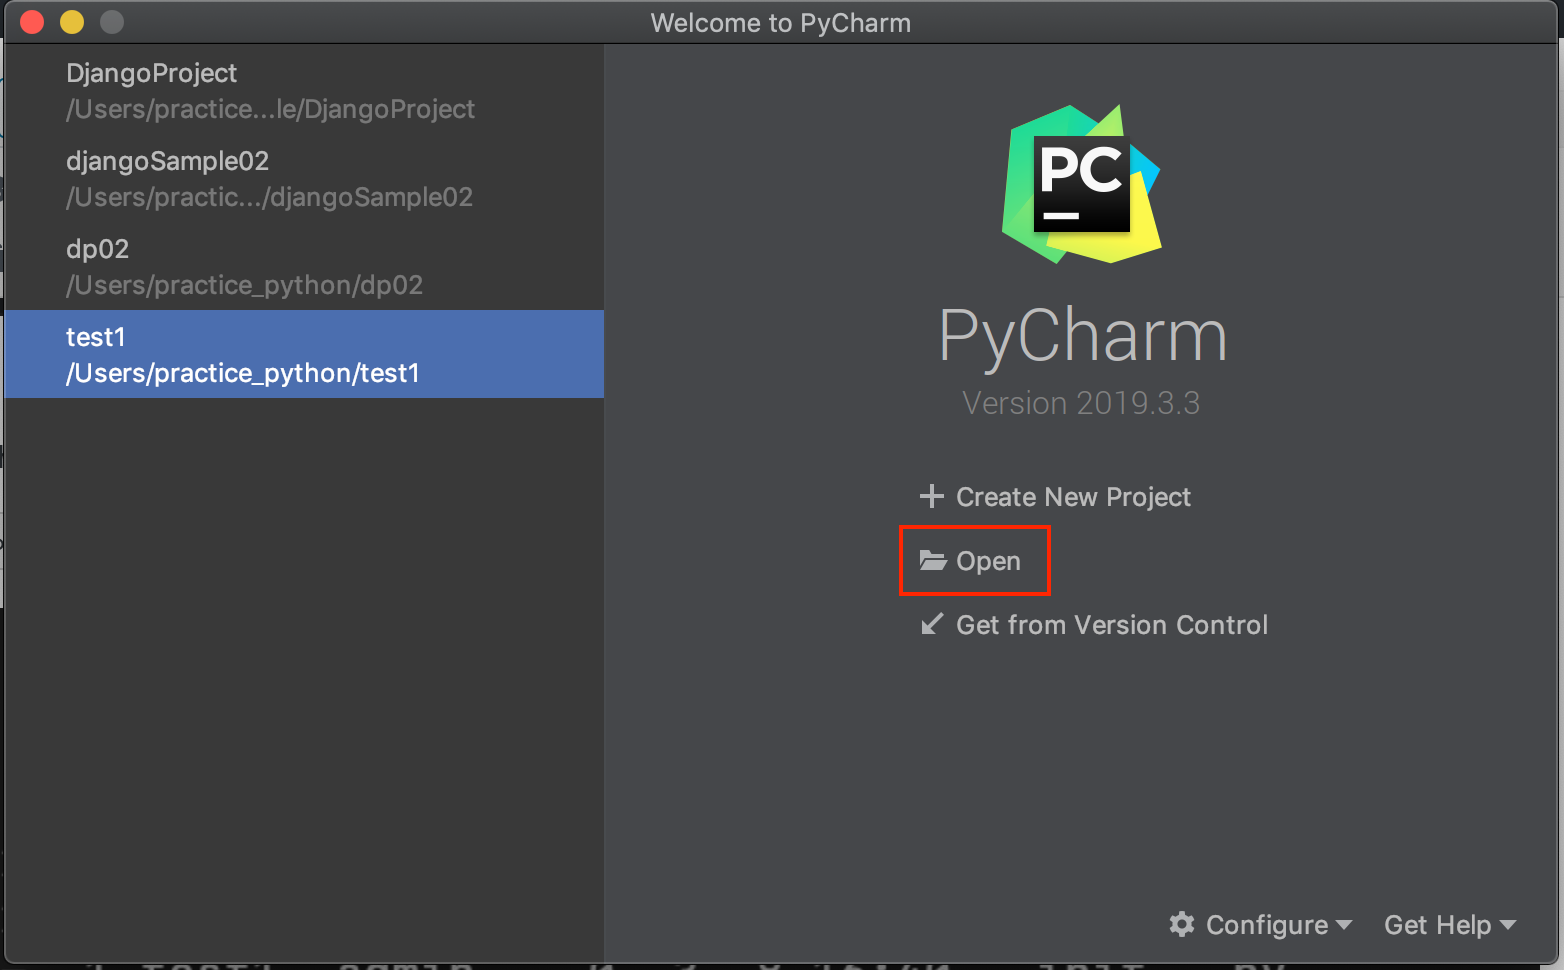Viewport: 1564px width, 970px height.
Task: Click the /Users/practice_python/dp02 path text
Action: coord(244,285)
